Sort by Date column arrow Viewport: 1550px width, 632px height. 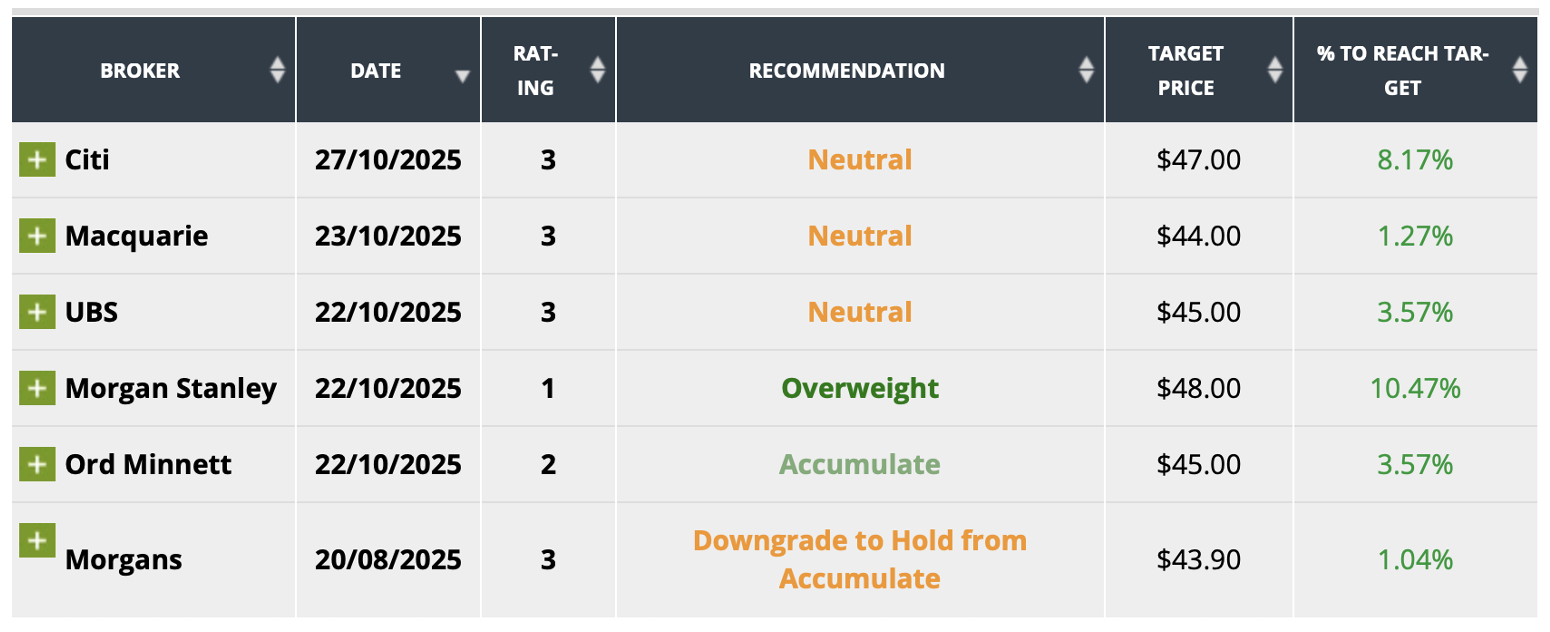coord(462,75)
